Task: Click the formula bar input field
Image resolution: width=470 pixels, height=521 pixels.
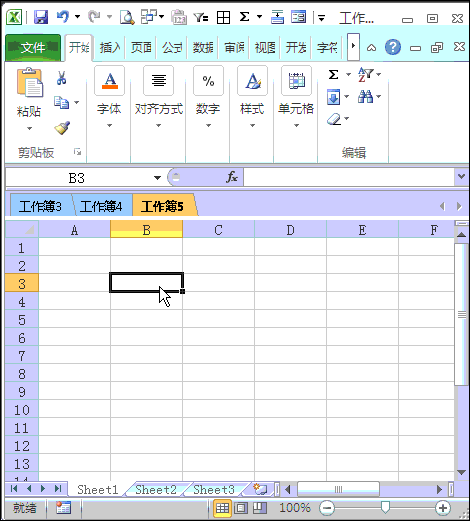Action: pos(349,177)
